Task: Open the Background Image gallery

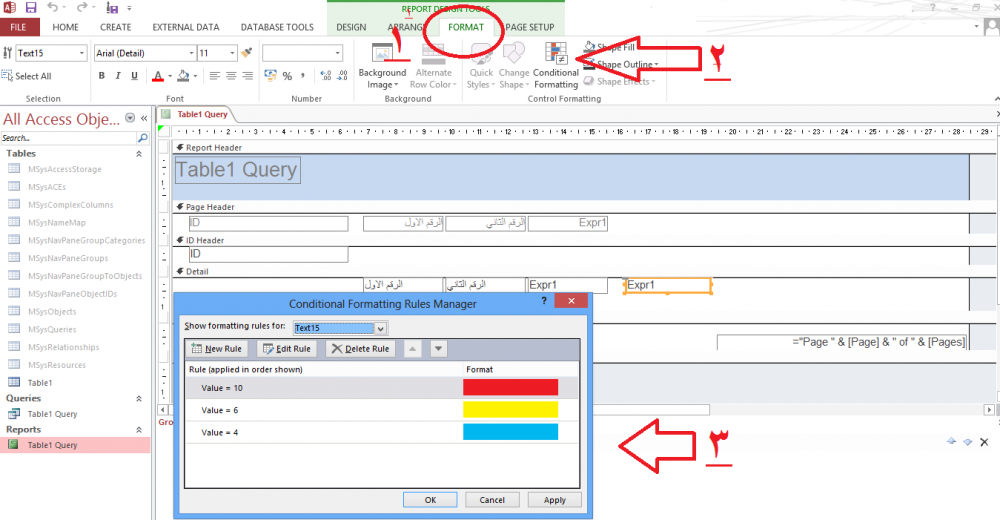Action: point(382,66)
